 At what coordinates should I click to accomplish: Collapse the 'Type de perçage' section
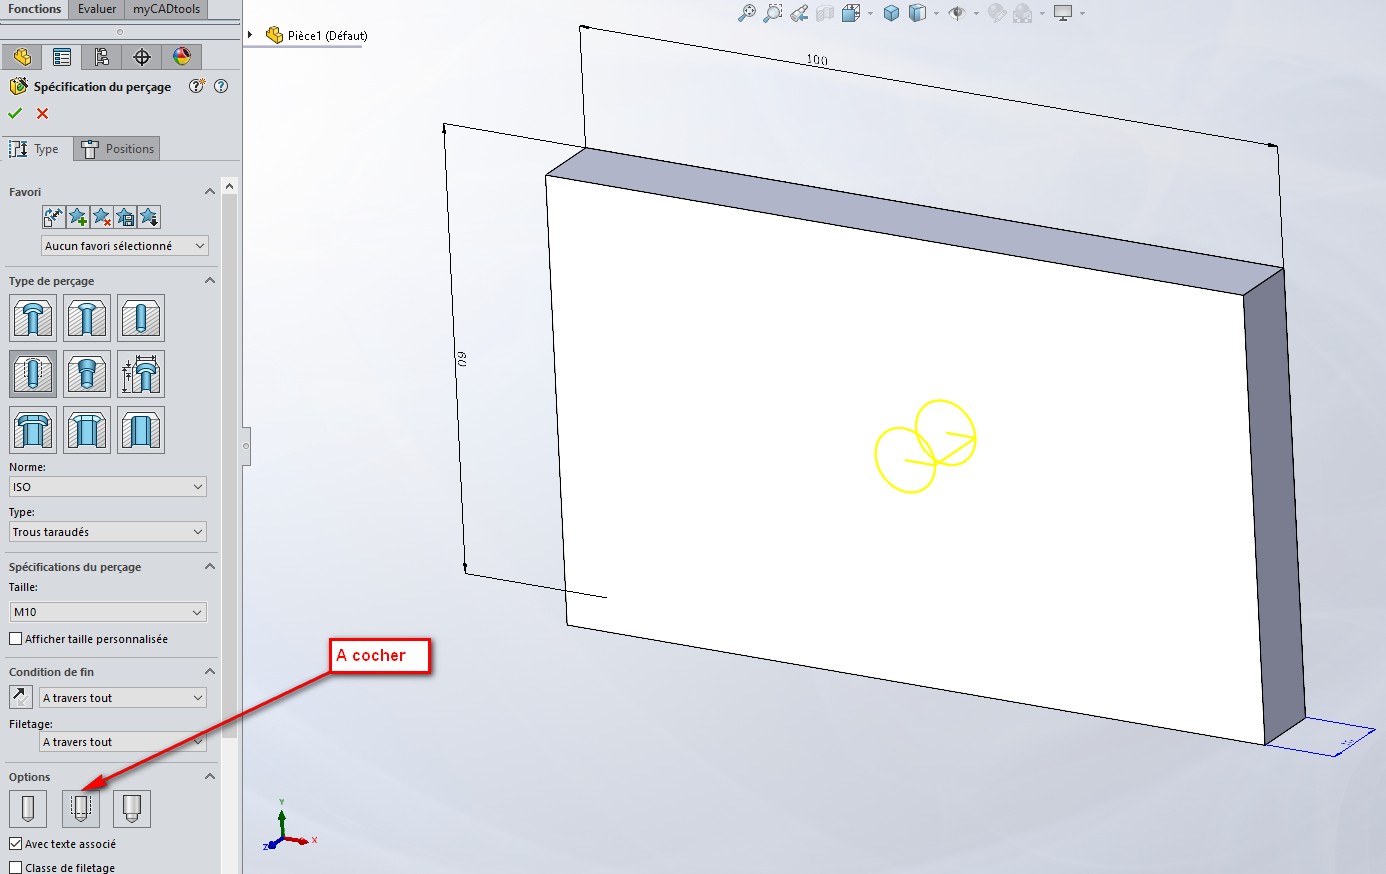point(210,281)
